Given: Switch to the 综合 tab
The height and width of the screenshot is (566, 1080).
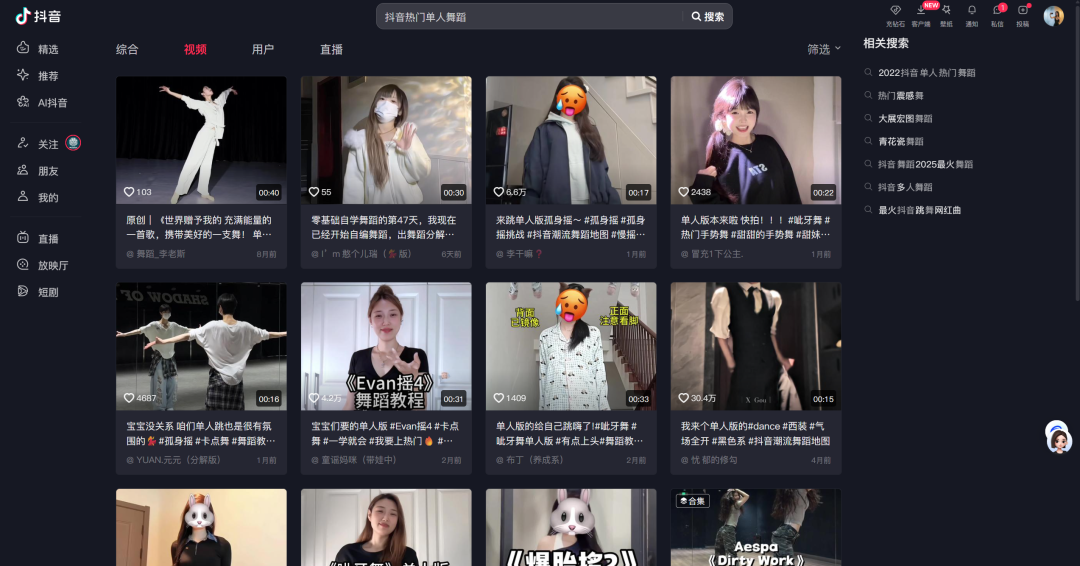Looking at the screenshot, I should point(127,50).
